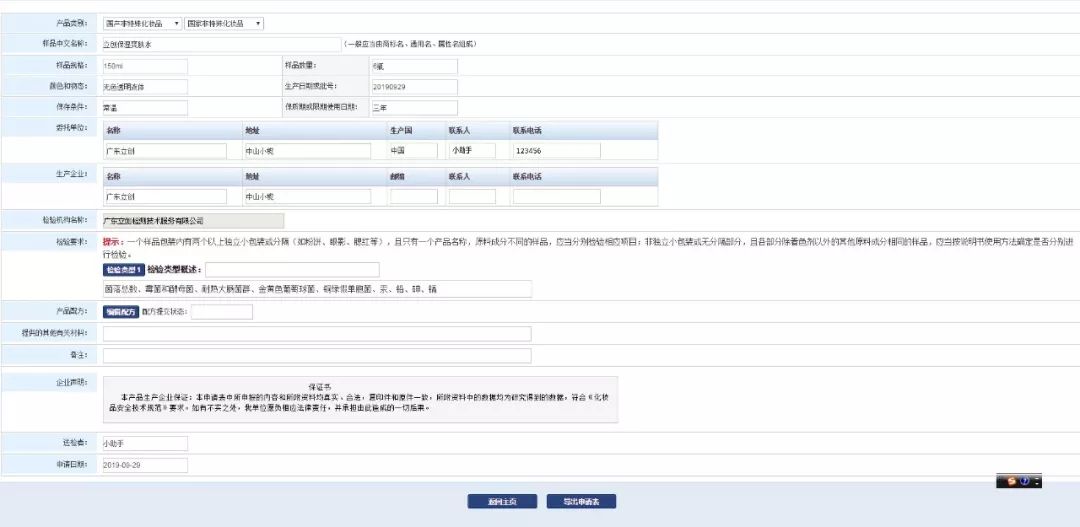Click the empty 生产企业 postal code field
The width and height of the screenshot is (1080, 527).
click(413, 197)
